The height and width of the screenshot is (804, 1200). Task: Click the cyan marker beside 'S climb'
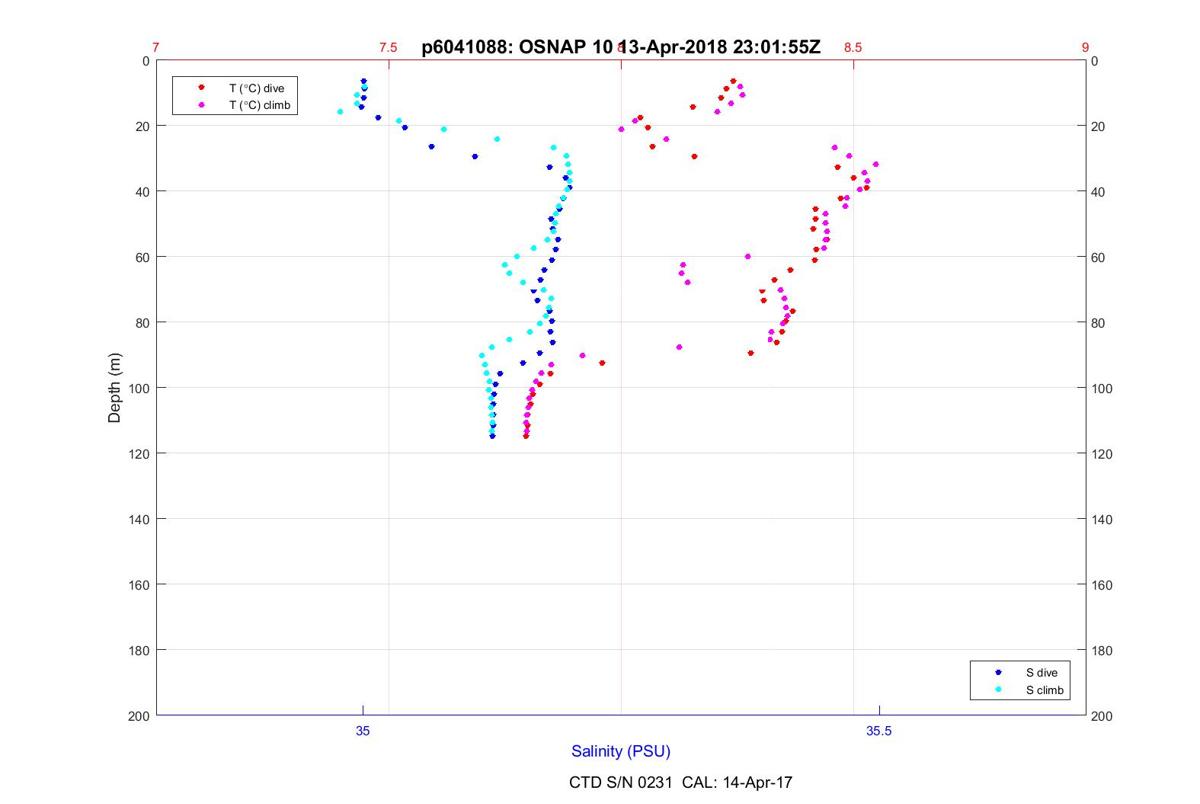(x=998, y=690)
